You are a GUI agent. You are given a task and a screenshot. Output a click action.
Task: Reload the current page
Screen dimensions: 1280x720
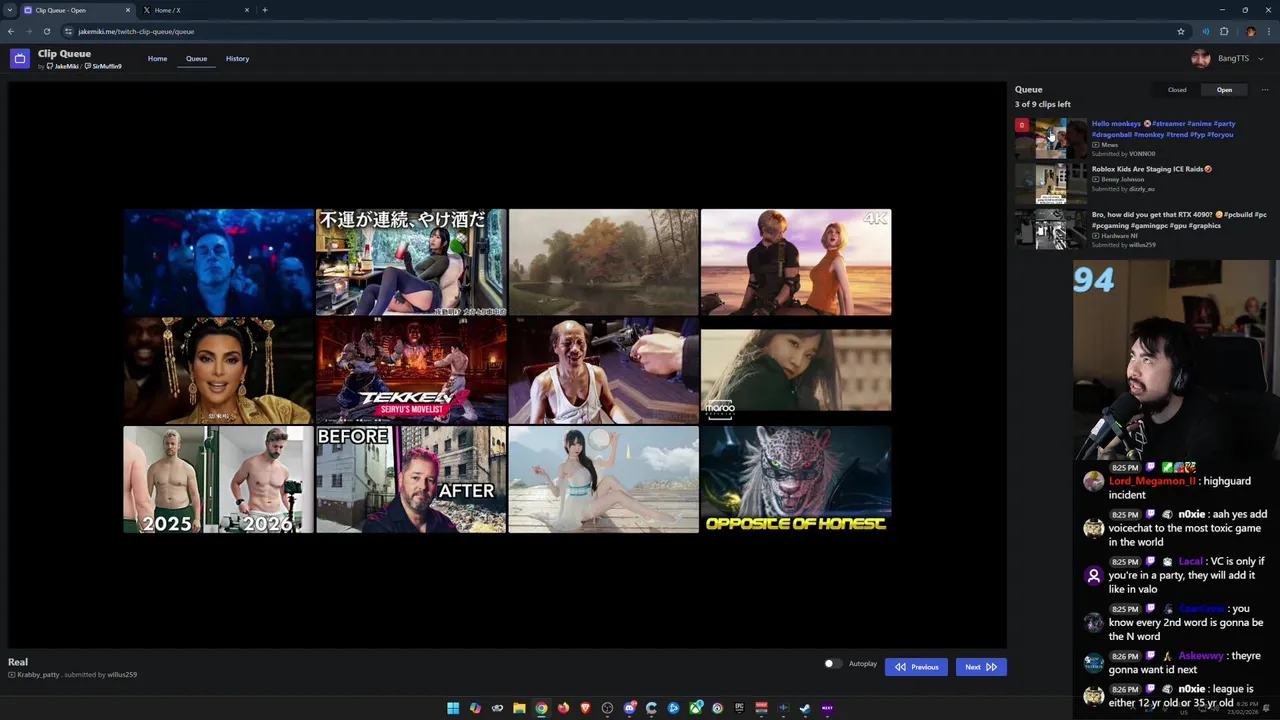[47, 31]
